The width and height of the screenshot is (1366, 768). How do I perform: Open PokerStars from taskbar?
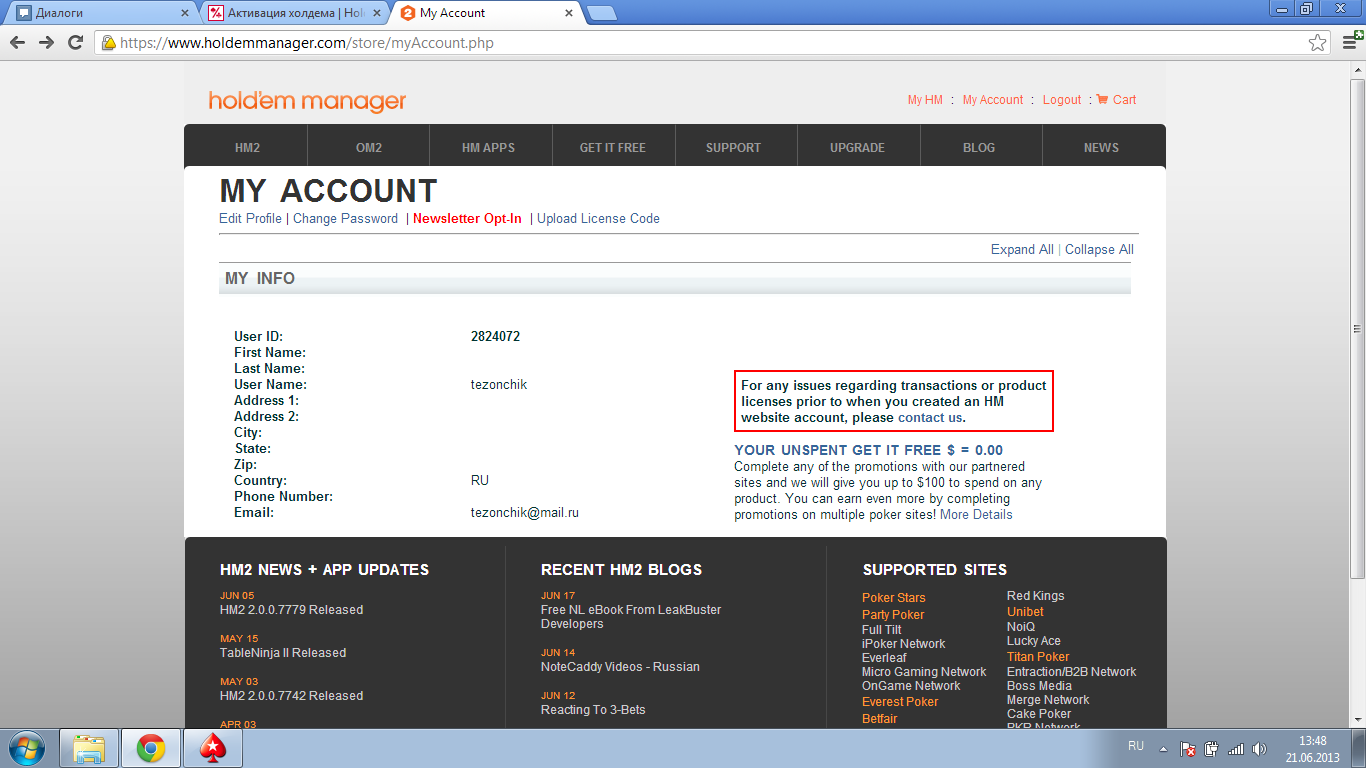pos(213,748)
